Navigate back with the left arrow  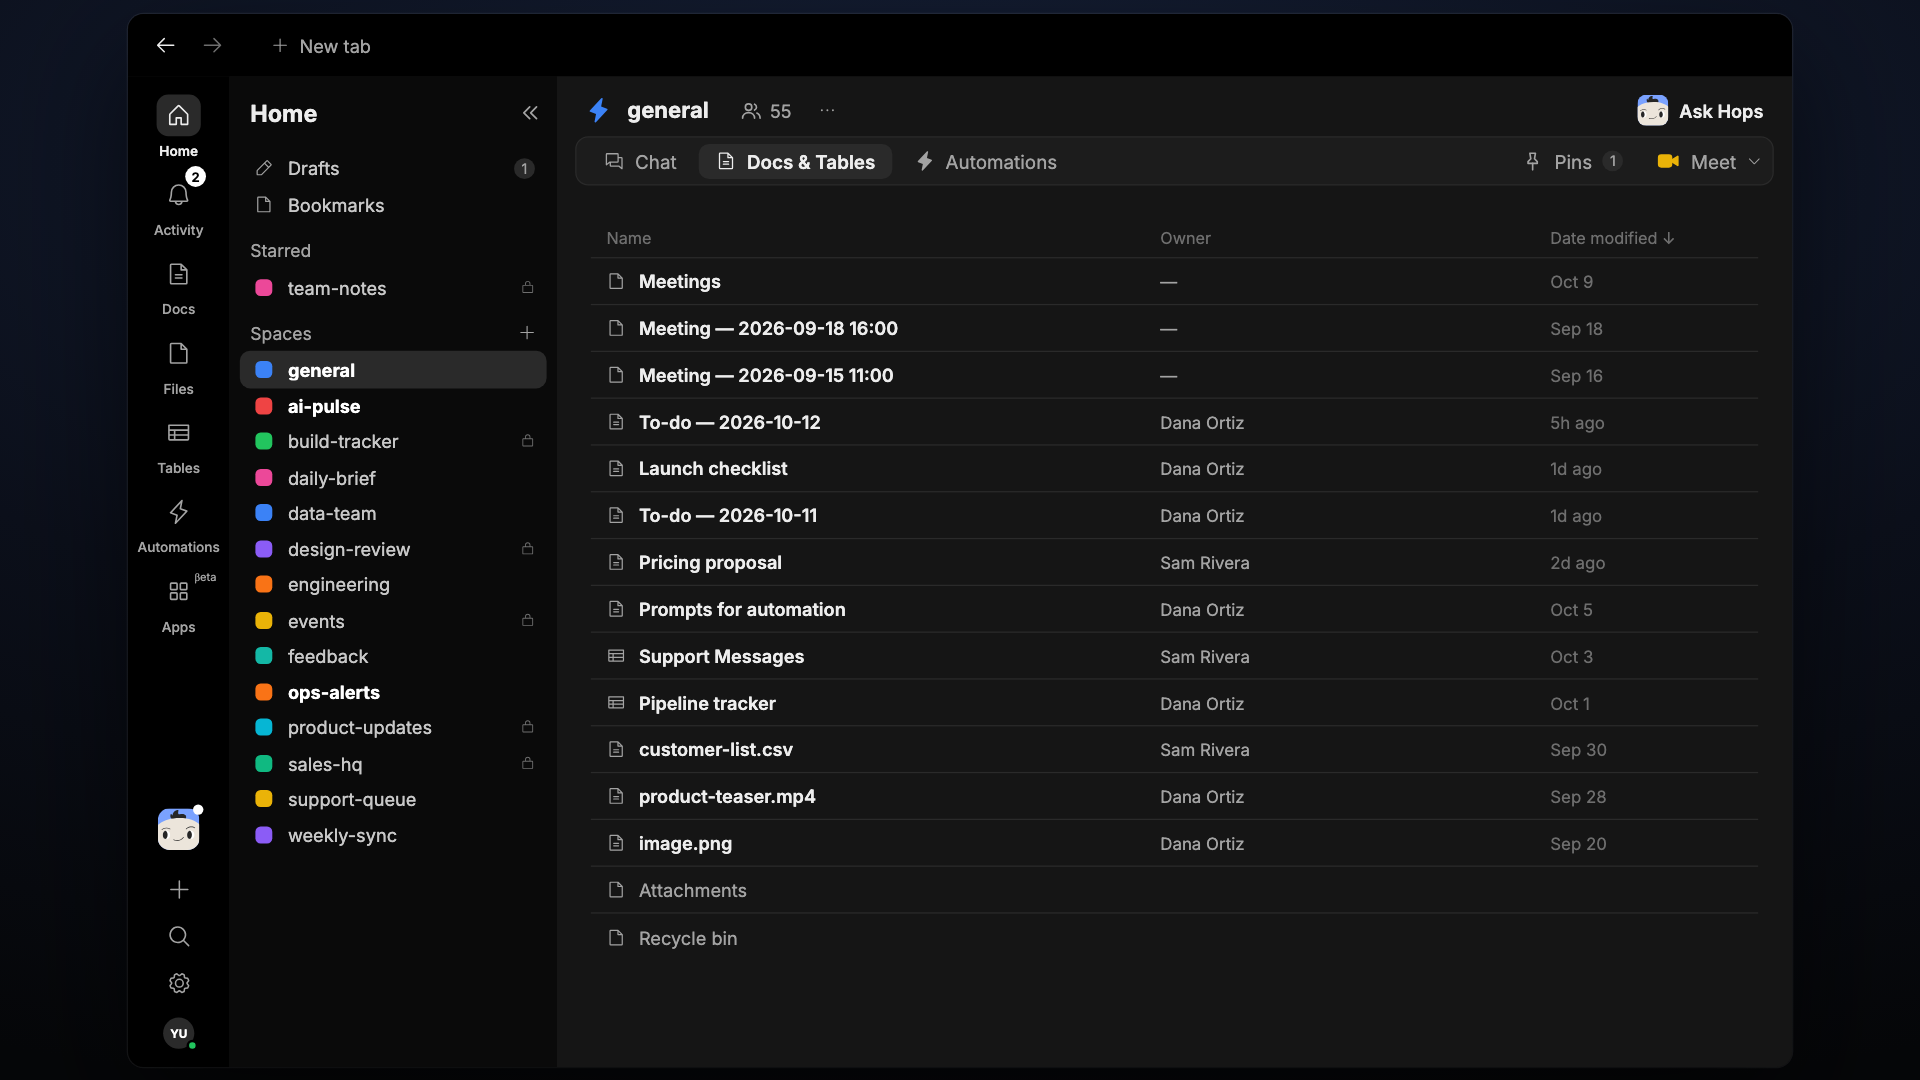click(x=166, y=45)
